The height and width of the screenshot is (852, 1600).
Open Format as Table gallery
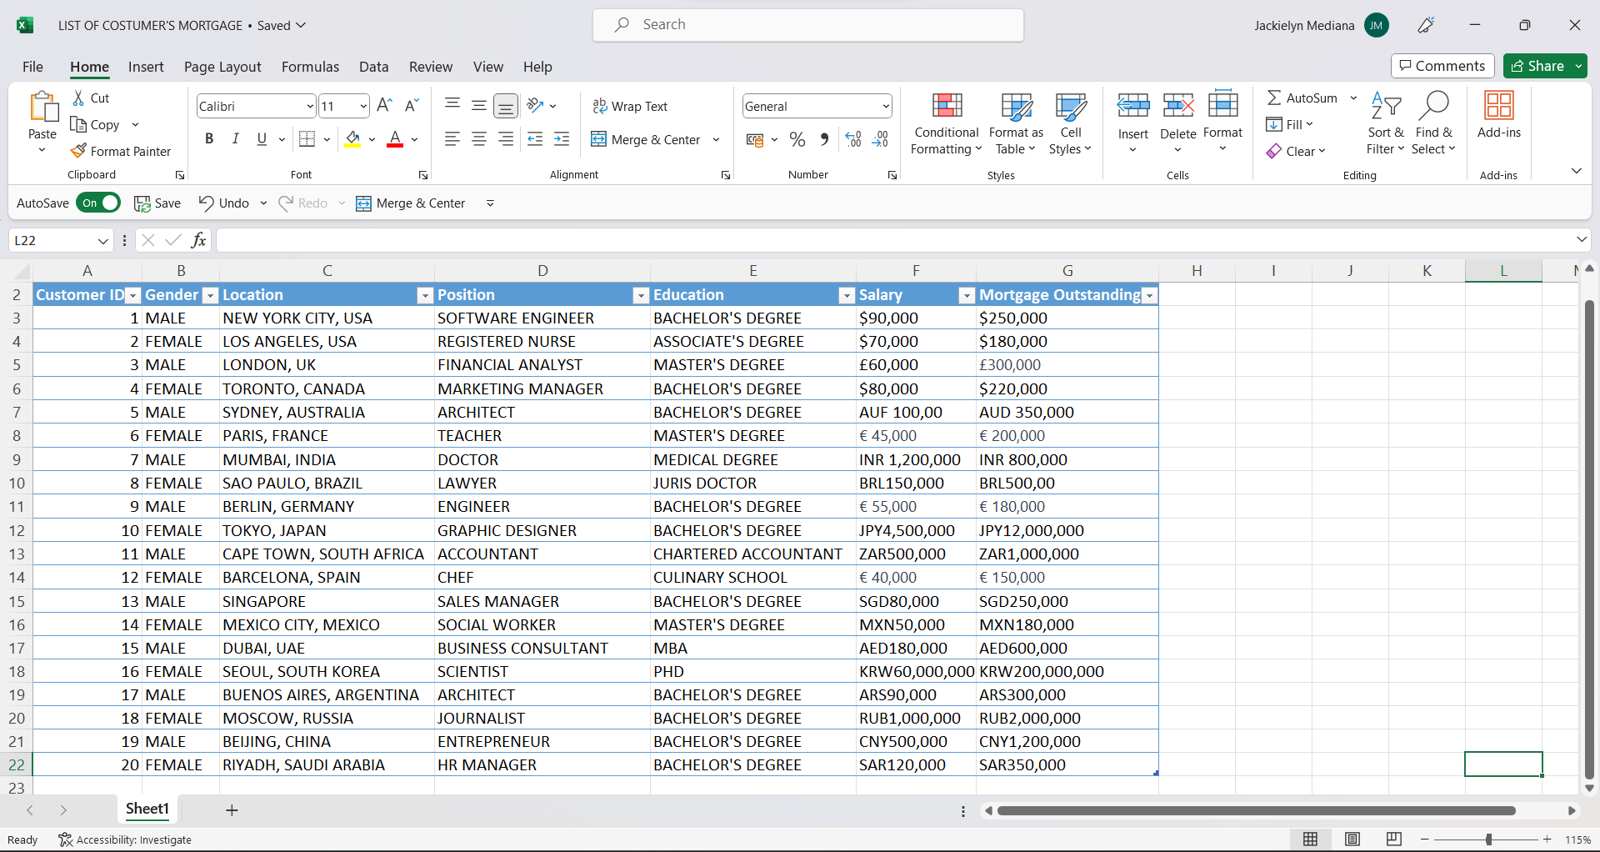point(1016,124)
